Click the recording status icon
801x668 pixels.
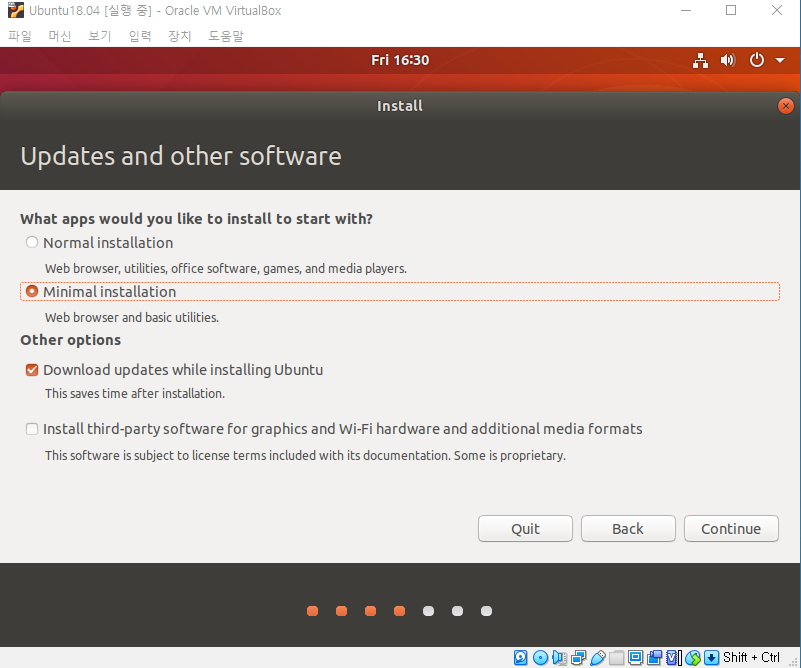click(654, 658)
